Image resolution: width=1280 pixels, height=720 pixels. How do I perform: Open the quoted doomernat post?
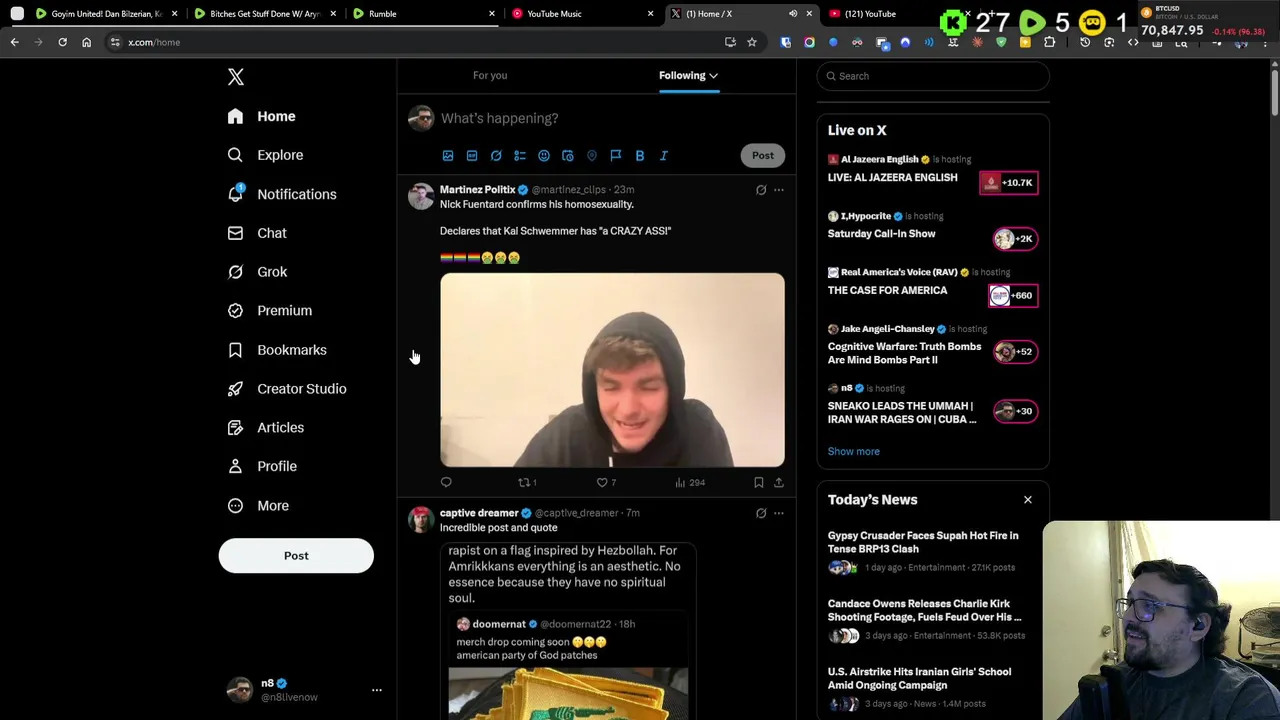pos(568,665)
